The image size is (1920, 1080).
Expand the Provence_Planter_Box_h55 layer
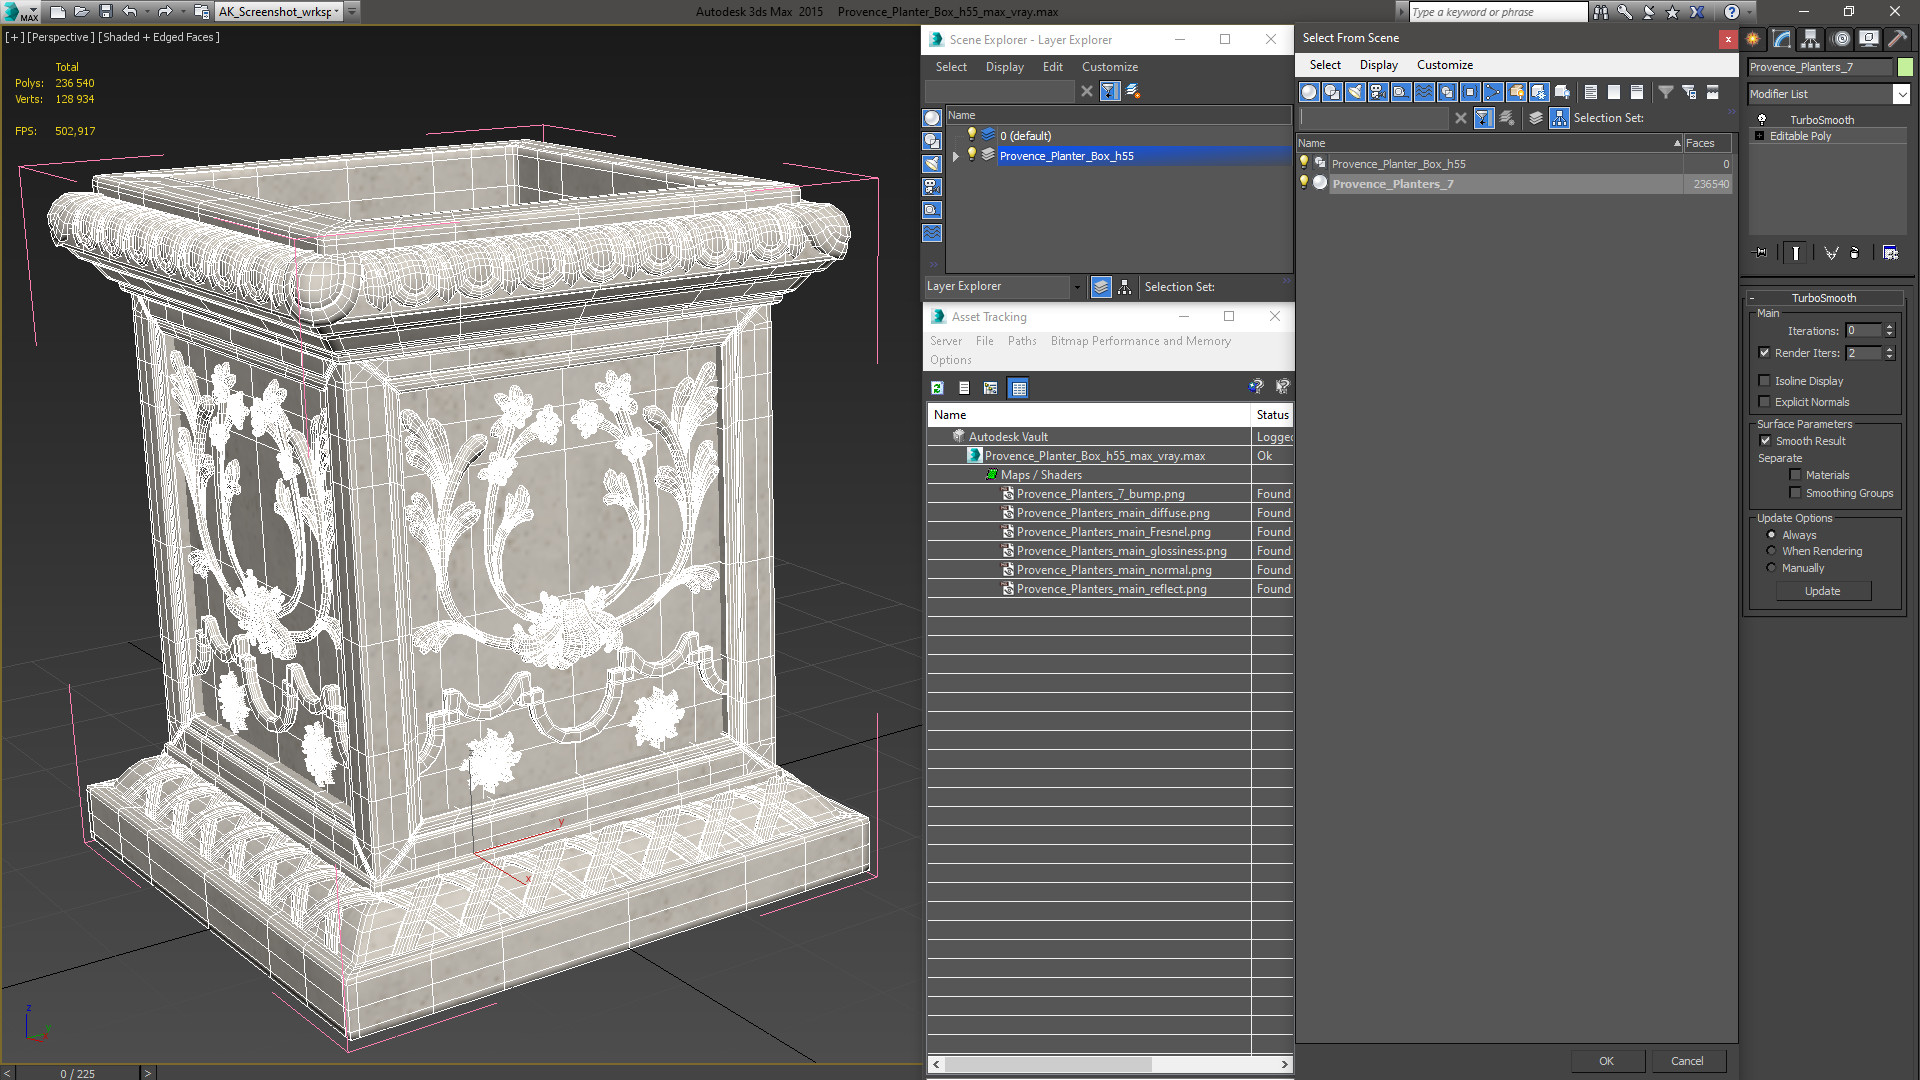[956, 156]
